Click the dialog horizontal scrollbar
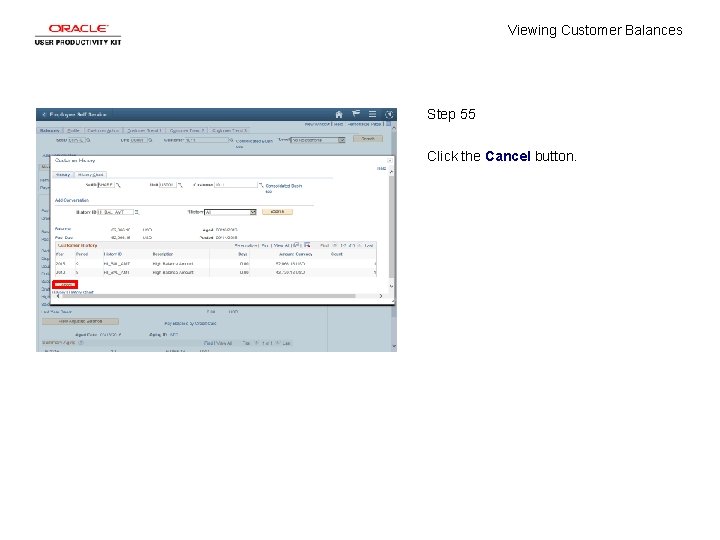 click(x=208, y=296)
